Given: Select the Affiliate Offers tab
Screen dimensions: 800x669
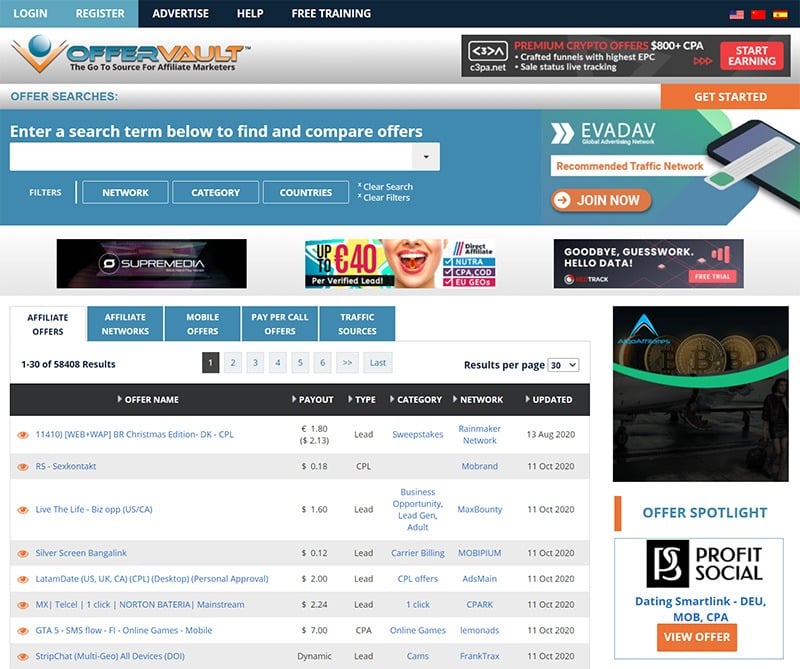Looking at the screenshot, I should point(48,325).
